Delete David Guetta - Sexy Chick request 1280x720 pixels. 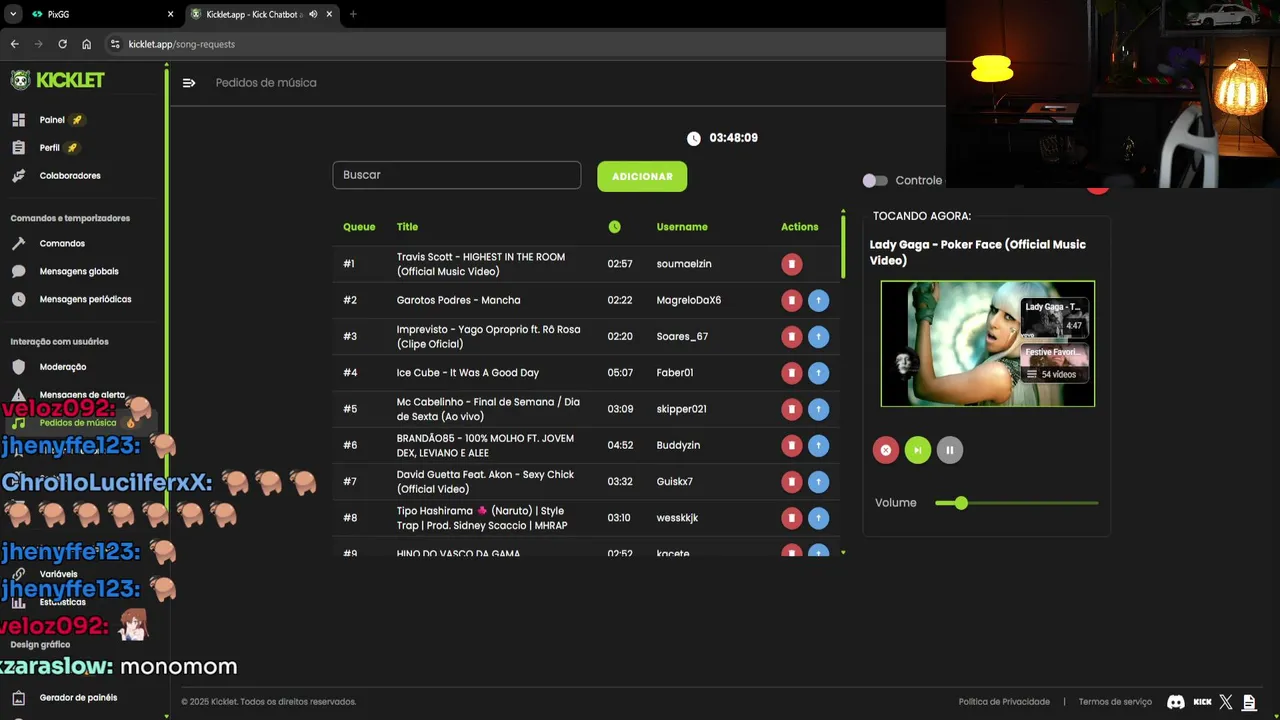click(x=791, y=482)
